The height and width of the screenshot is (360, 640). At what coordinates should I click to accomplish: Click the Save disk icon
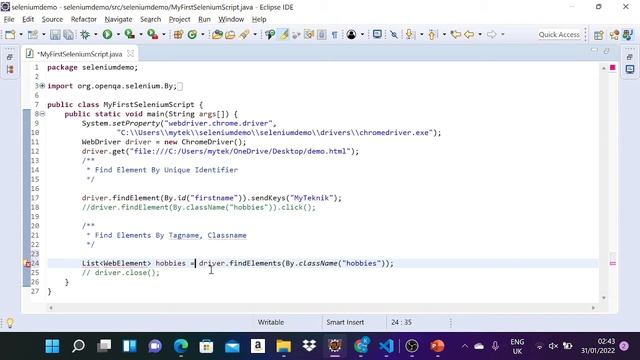pos(55,35)
